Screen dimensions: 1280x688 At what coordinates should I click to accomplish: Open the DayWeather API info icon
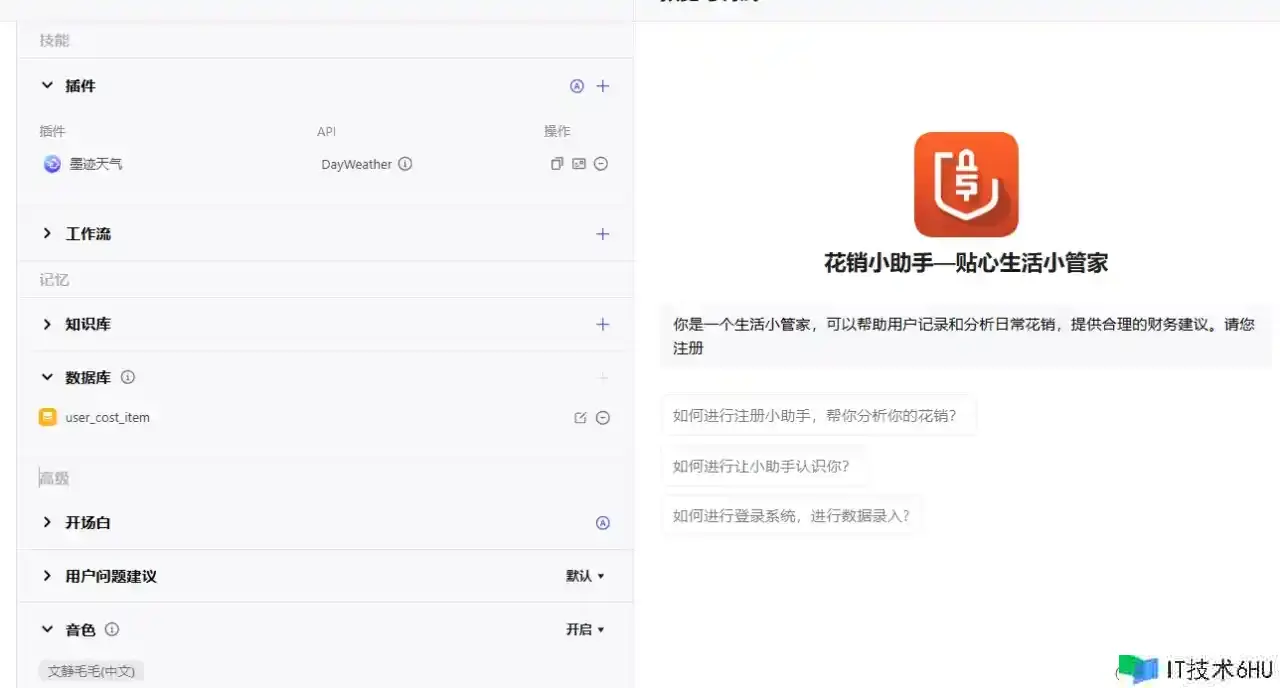(x=405, y=164)
